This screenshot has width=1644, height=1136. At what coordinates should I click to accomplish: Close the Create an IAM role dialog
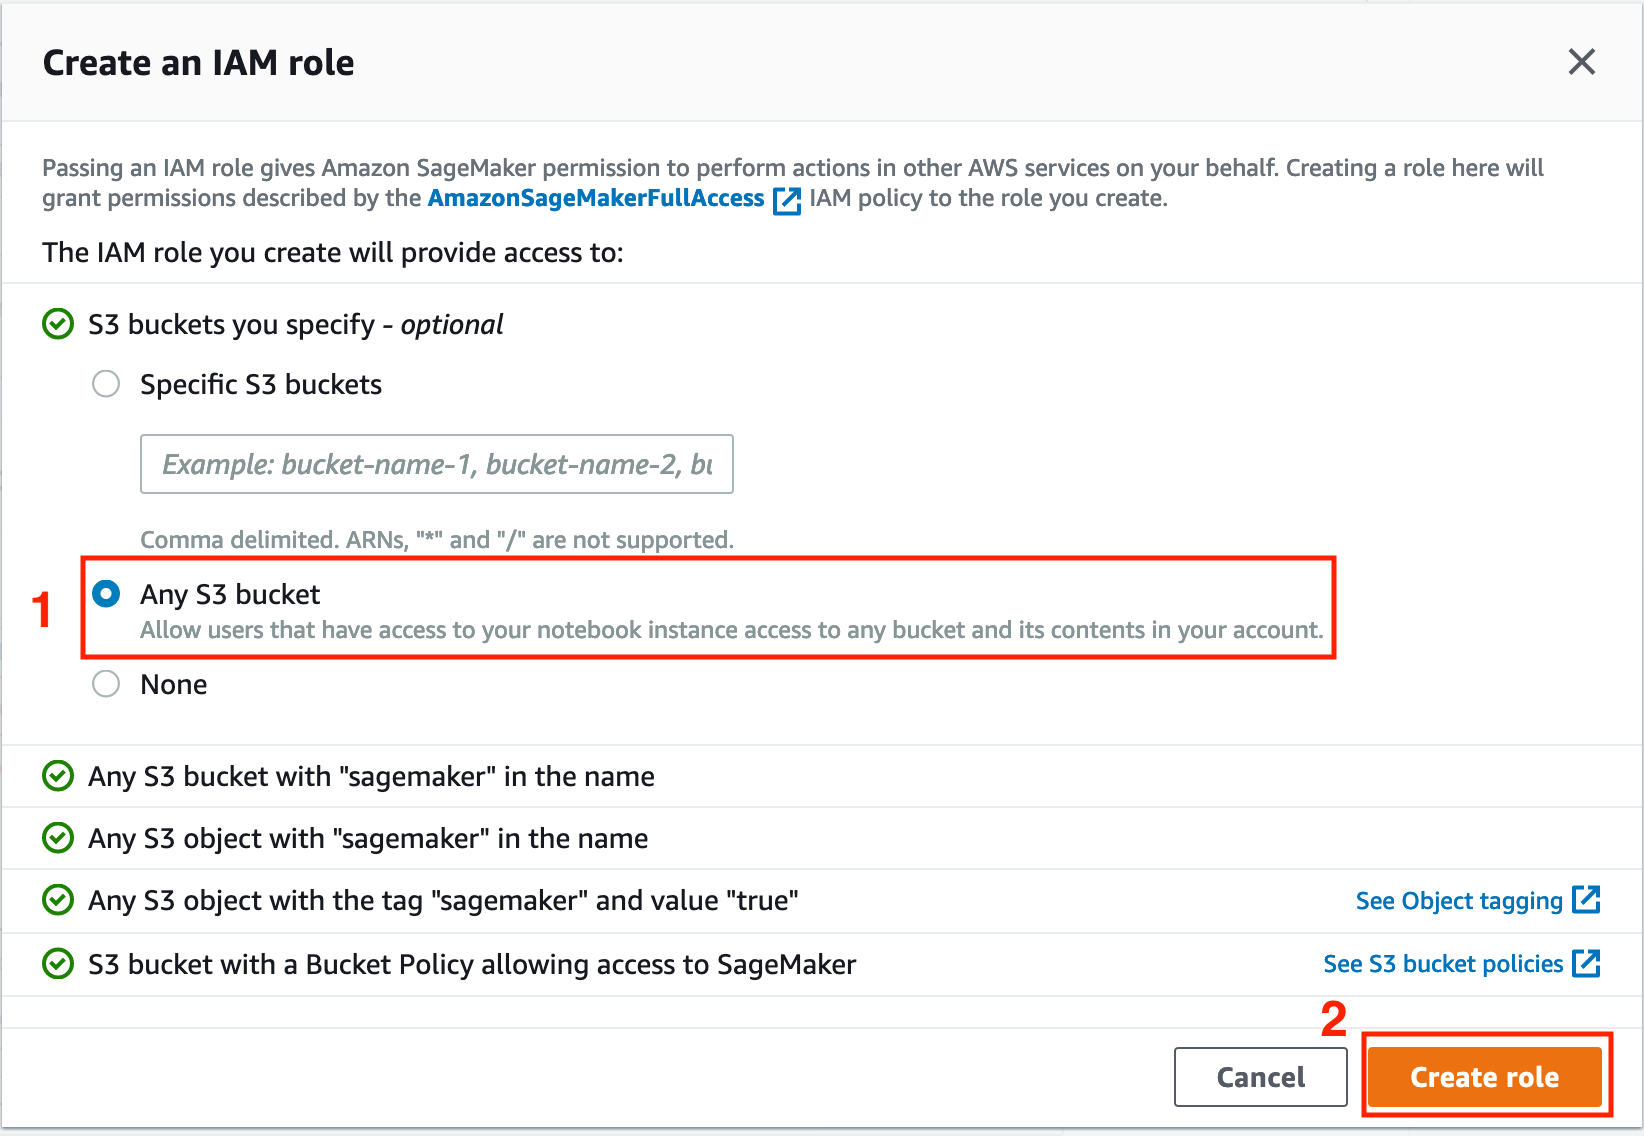pyautogui.click(x=1581, y=62)
